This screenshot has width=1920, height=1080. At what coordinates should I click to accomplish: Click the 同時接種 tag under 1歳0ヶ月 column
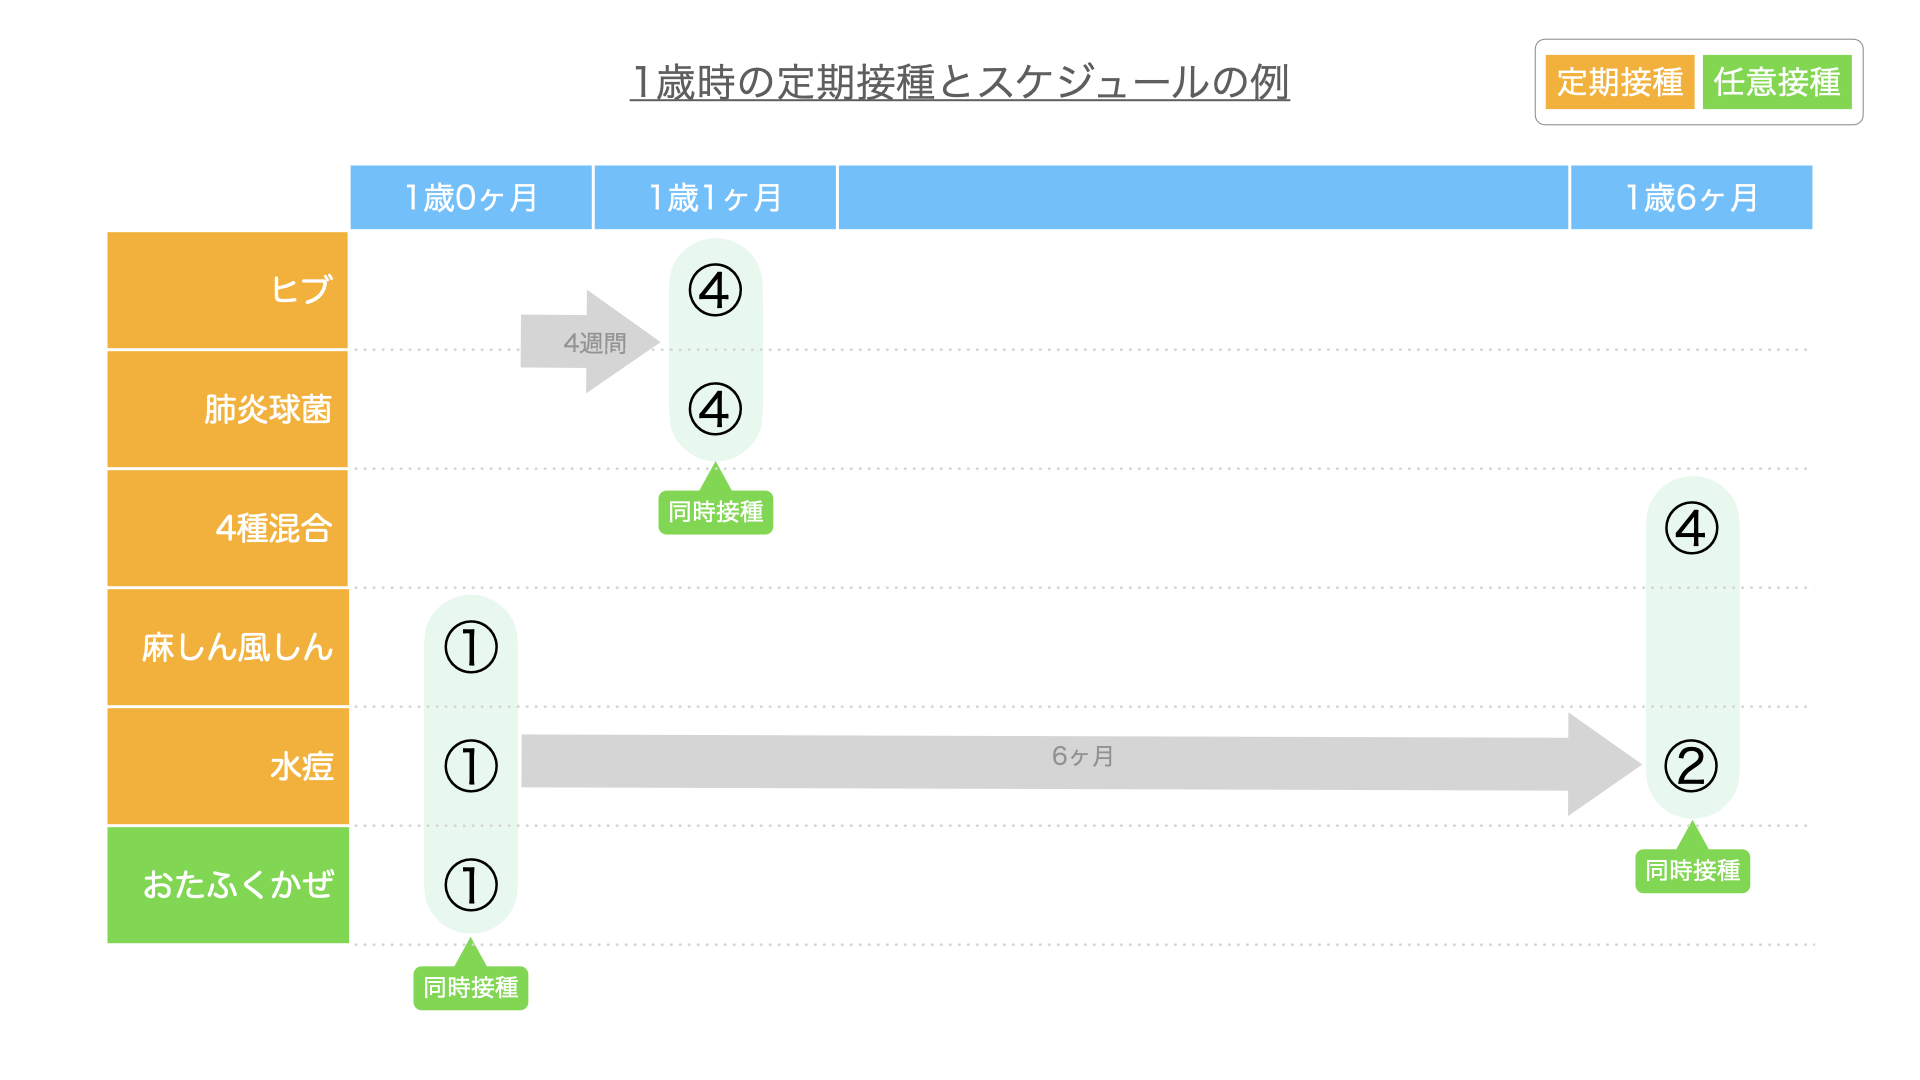pos(471,988)
